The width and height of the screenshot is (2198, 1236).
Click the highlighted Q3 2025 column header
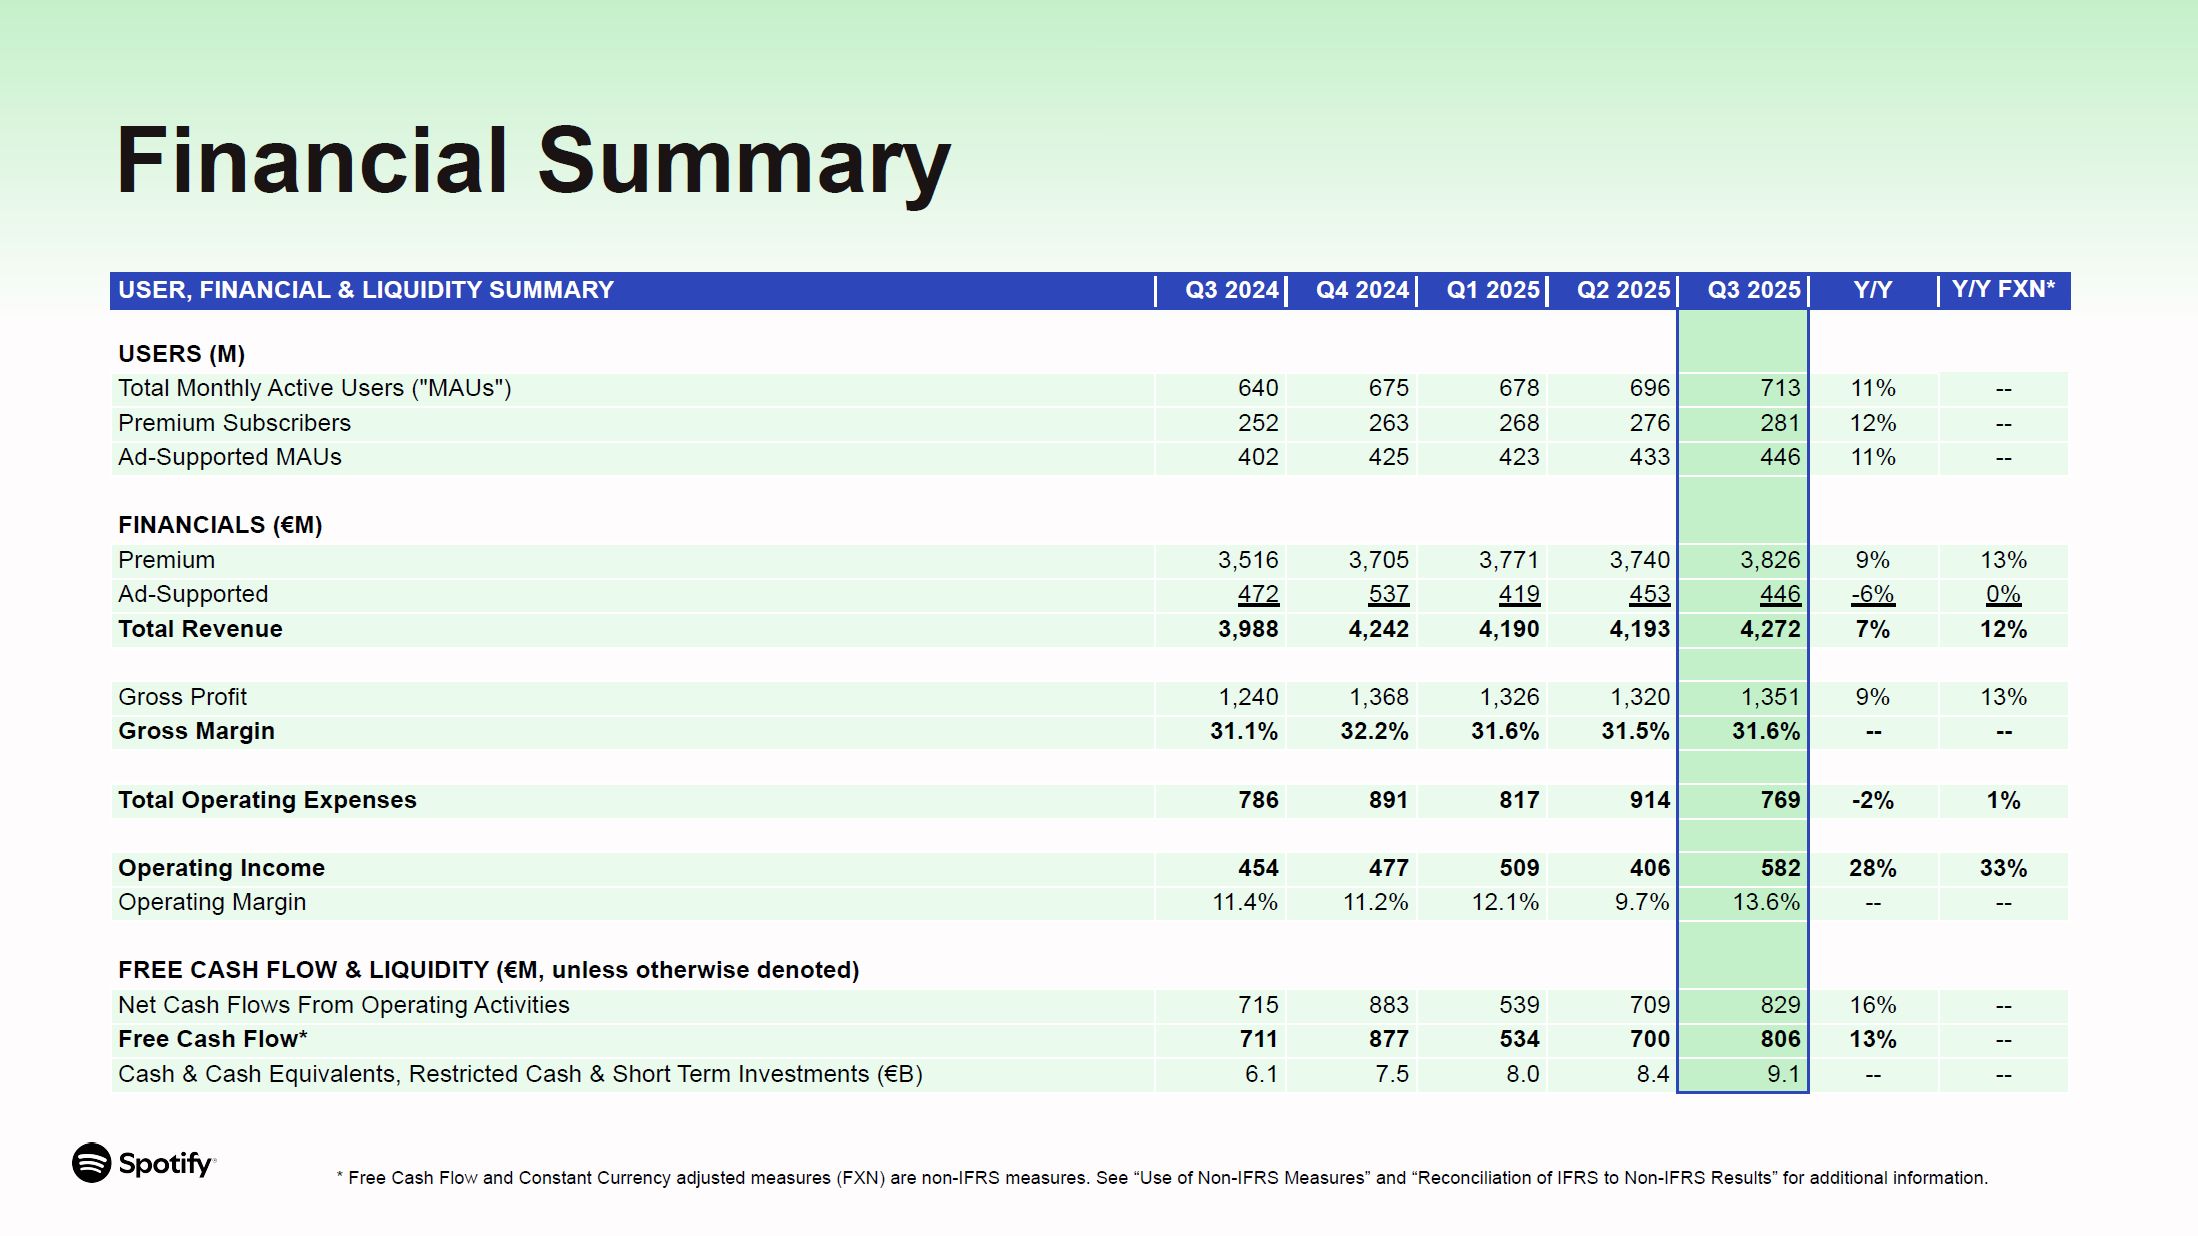[x=1753, y=290]
